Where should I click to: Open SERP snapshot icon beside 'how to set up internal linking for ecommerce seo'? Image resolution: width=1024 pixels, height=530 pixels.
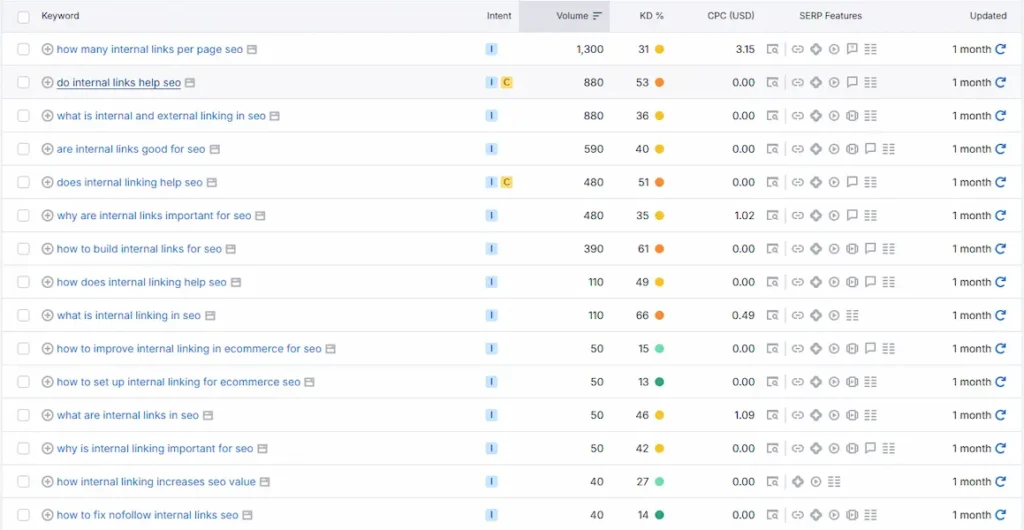point(309,382)
